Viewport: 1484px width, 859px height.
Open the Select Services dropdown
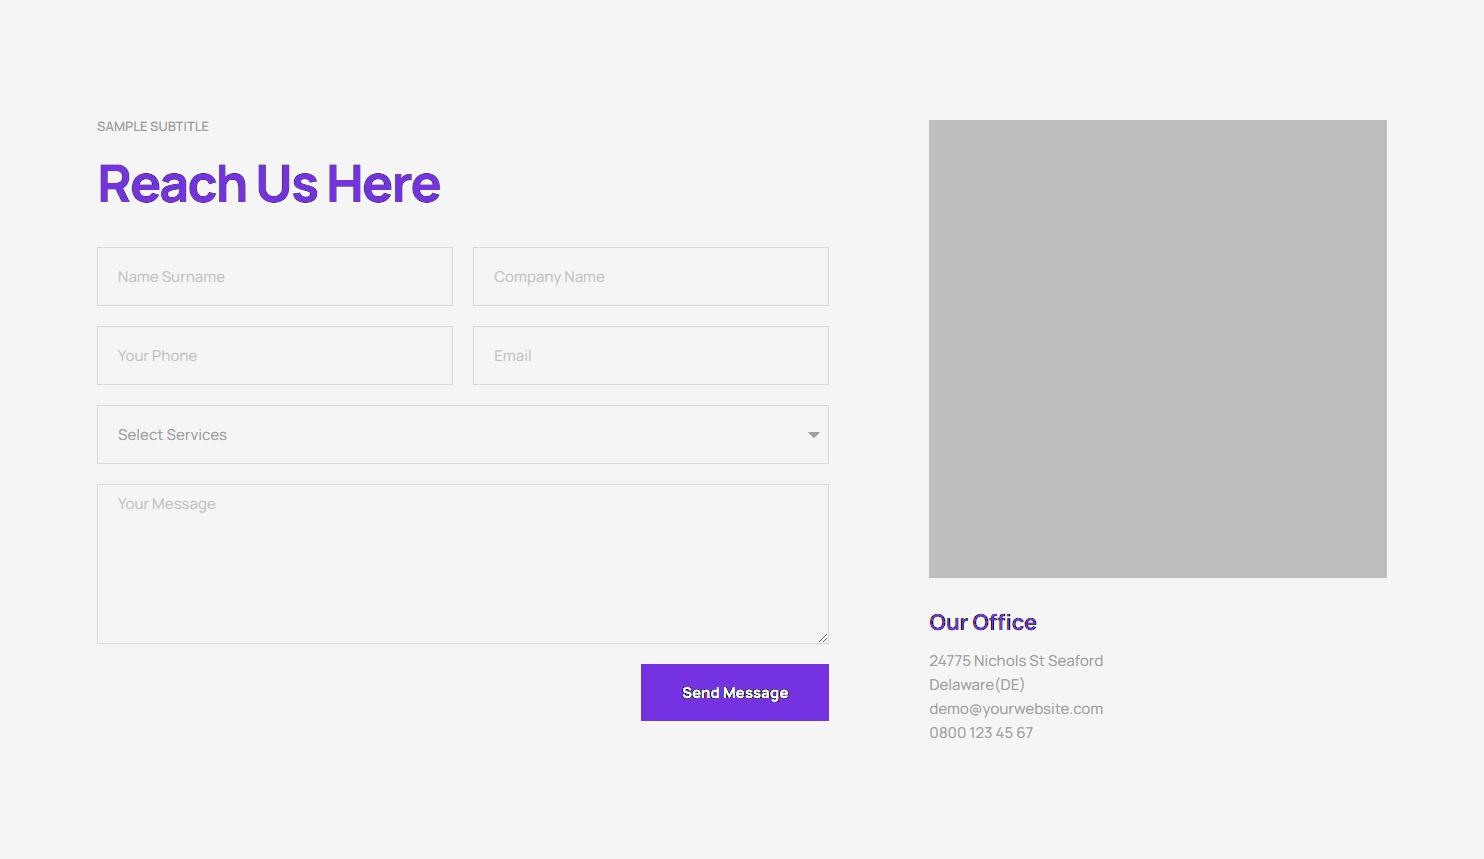462,435
